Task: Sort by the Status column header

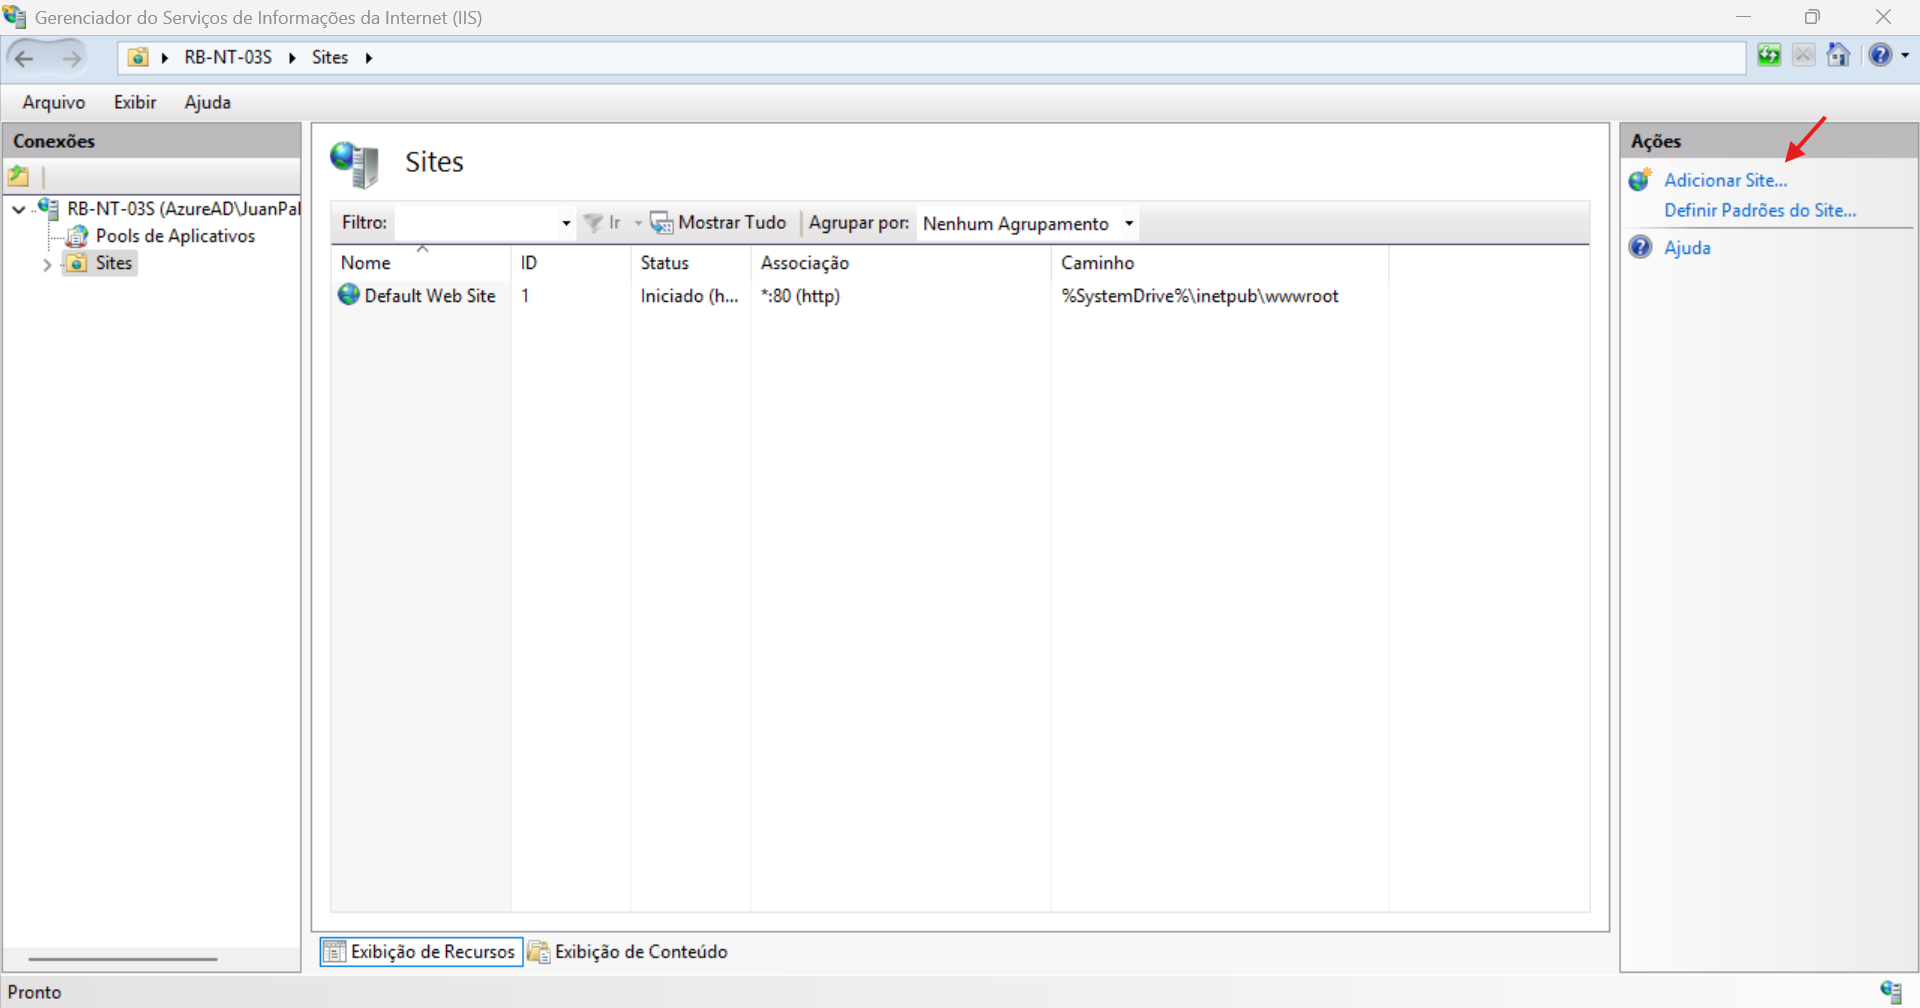Action: [x=691, y=262]
